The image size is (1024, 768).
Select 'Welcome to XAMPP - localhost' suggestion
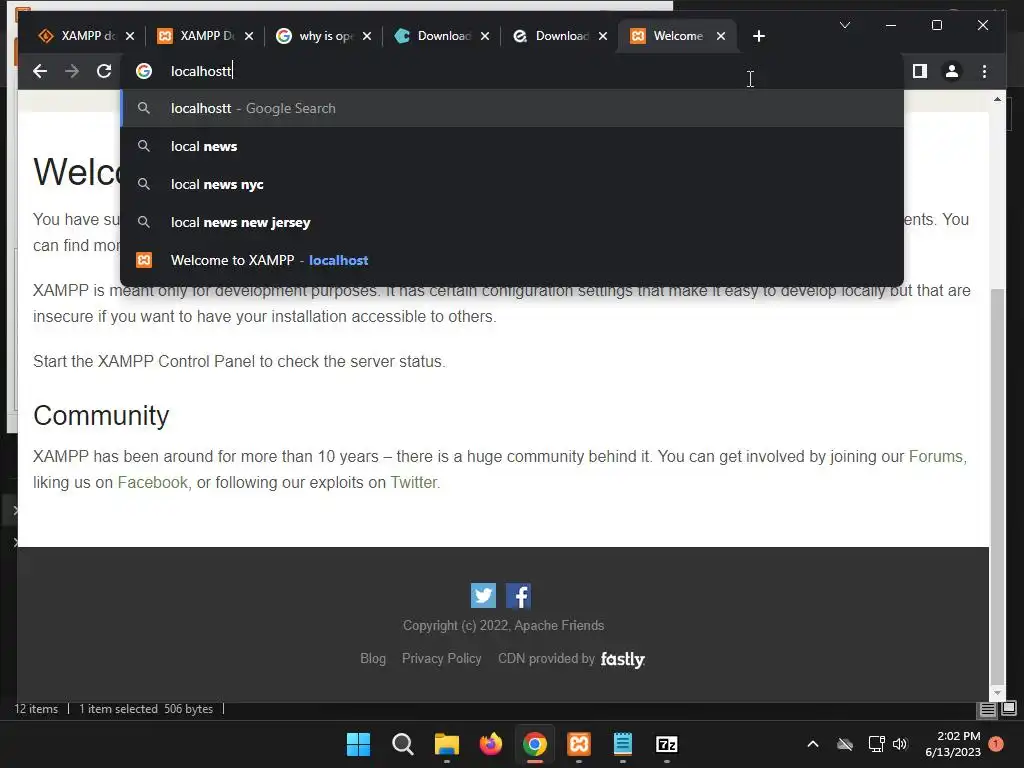coord(512,260)
